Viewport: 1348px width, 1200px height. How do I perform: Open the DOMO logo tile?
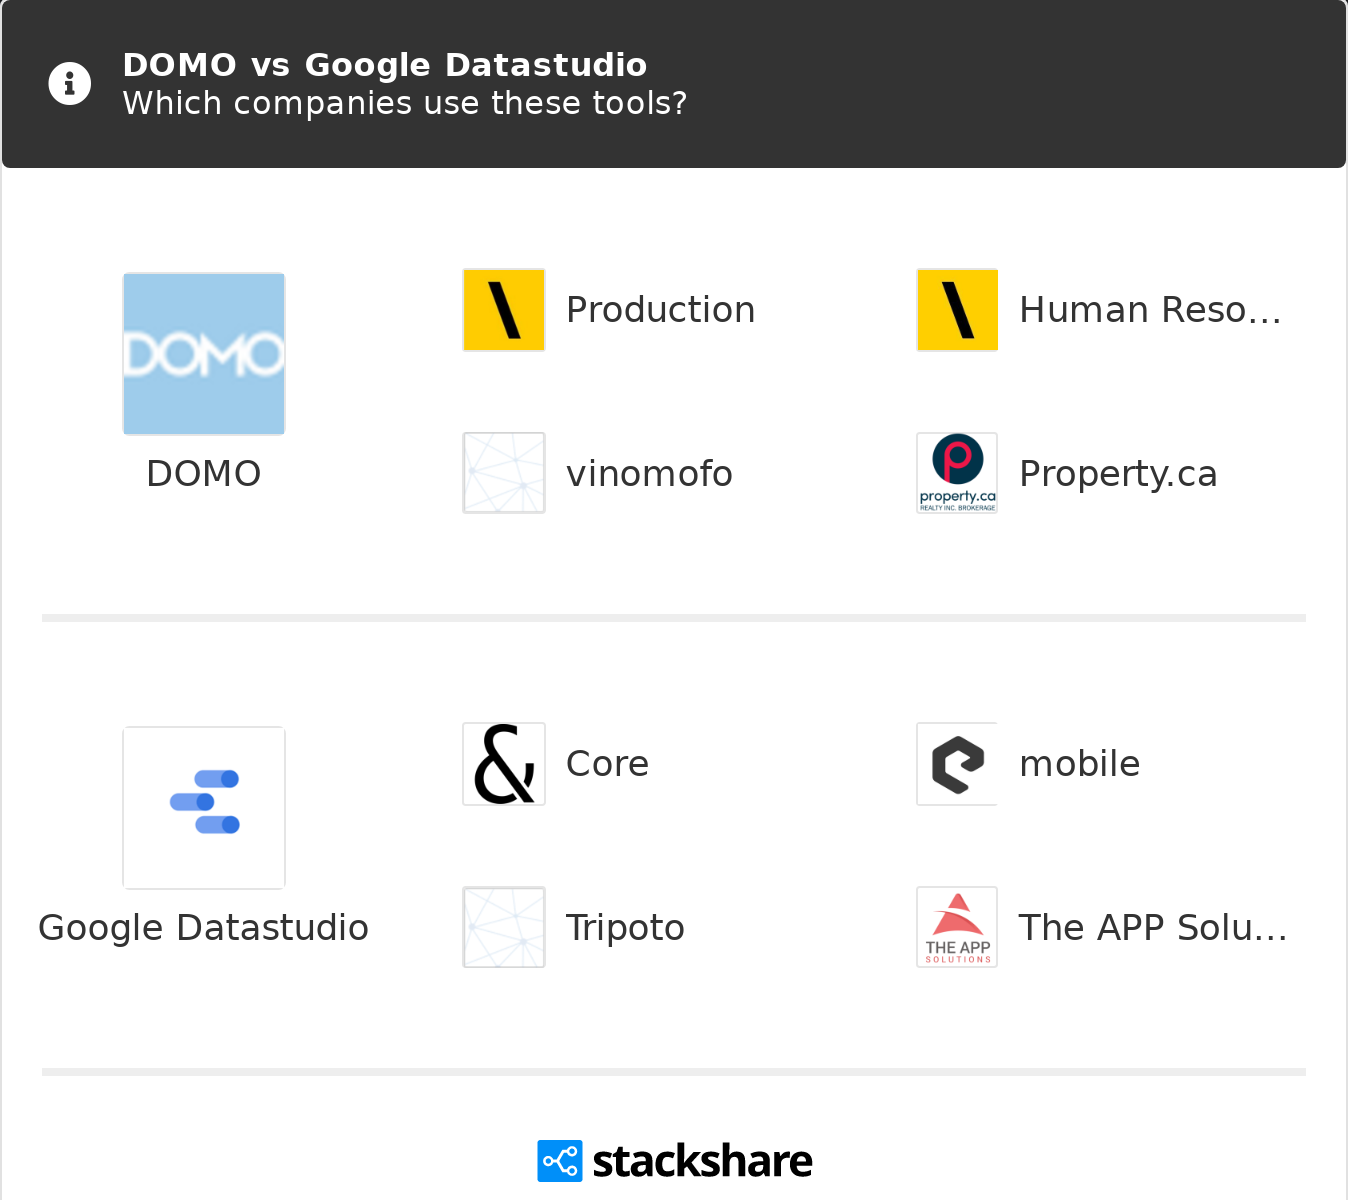pyautogui.click(x=204, y=354)
